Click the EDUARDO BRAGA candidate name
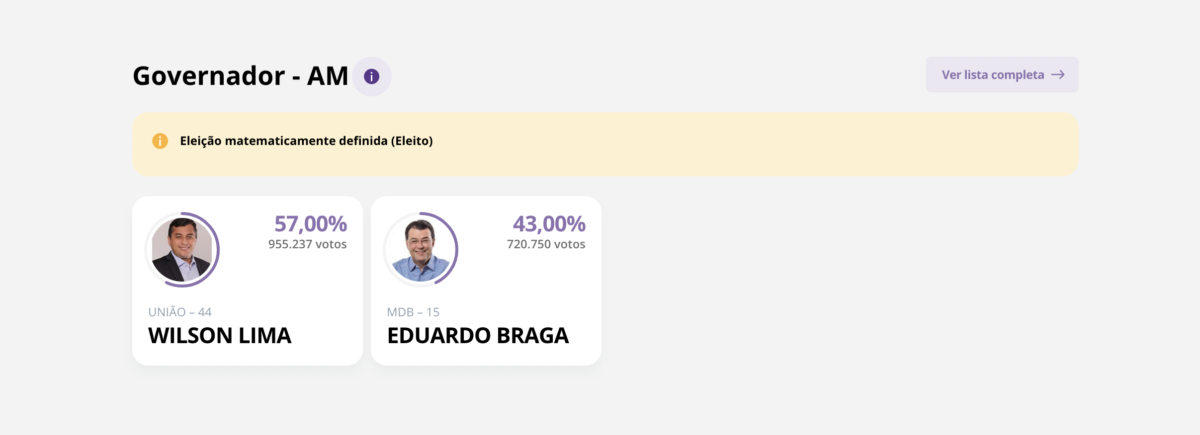 point(478,336)
